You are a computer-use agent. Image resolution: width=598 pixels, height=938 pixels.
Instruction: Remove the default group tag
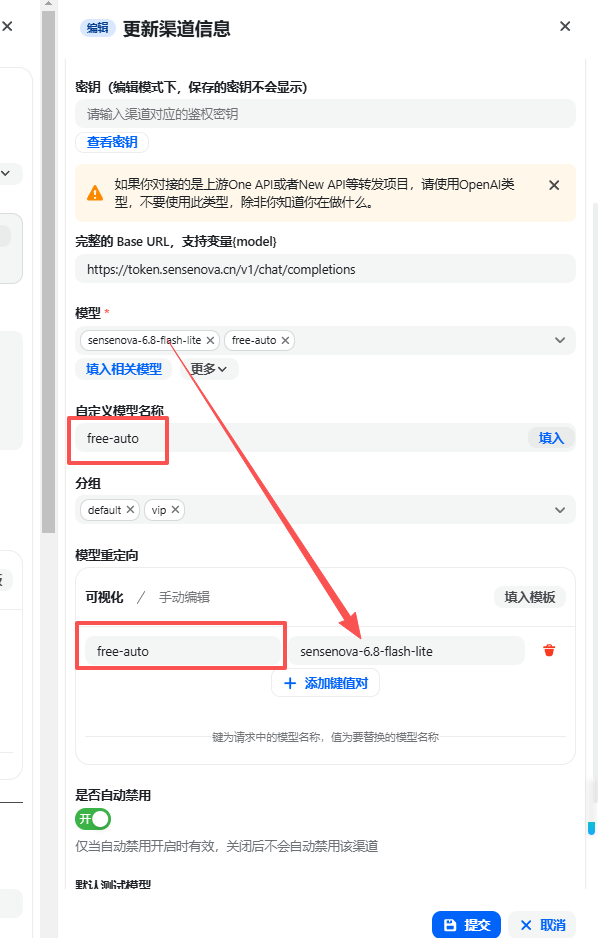(130, 510)
